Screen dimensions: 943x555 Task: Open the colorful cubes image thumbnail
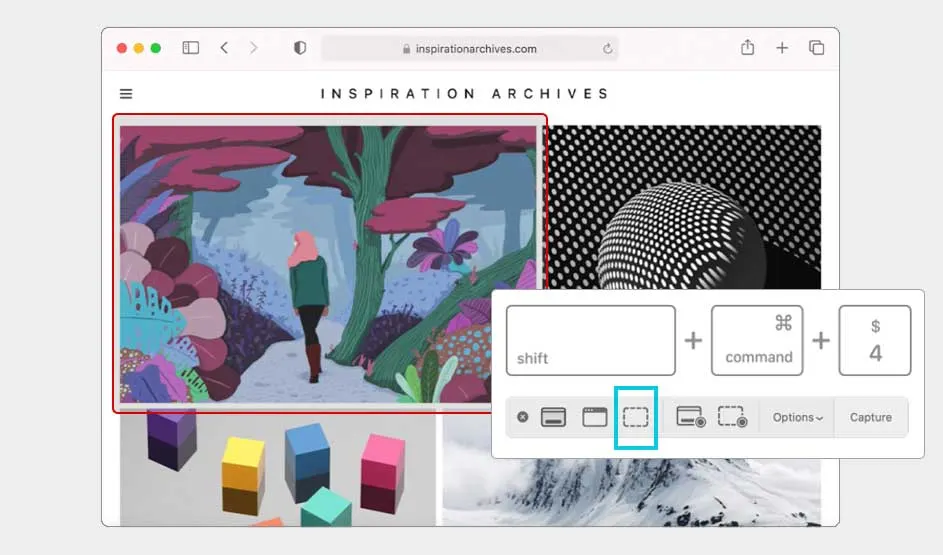tap(278, 467)
